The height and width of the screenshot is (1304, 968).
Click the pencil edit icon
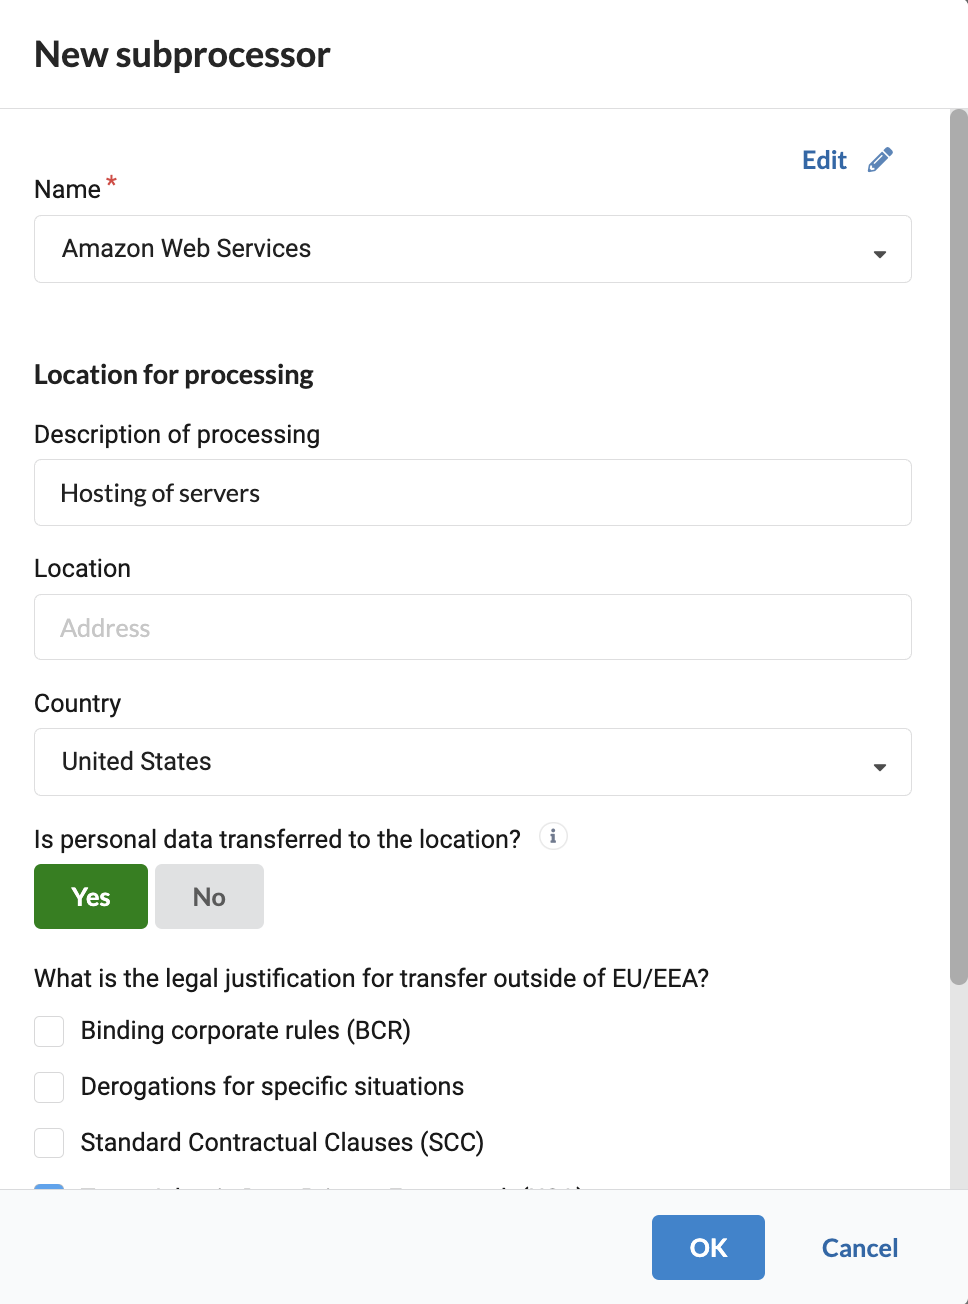(880, 160)
